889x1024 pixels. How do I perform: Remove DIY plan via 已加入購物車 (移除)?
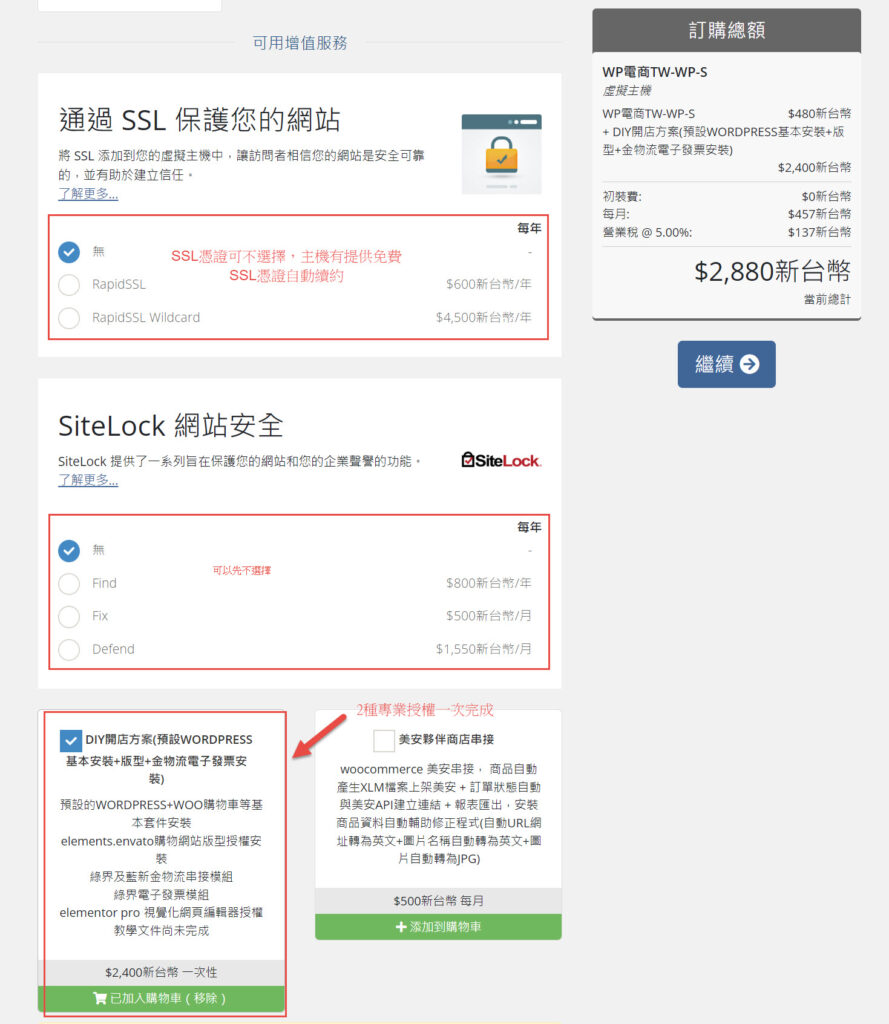pos(161,998)
